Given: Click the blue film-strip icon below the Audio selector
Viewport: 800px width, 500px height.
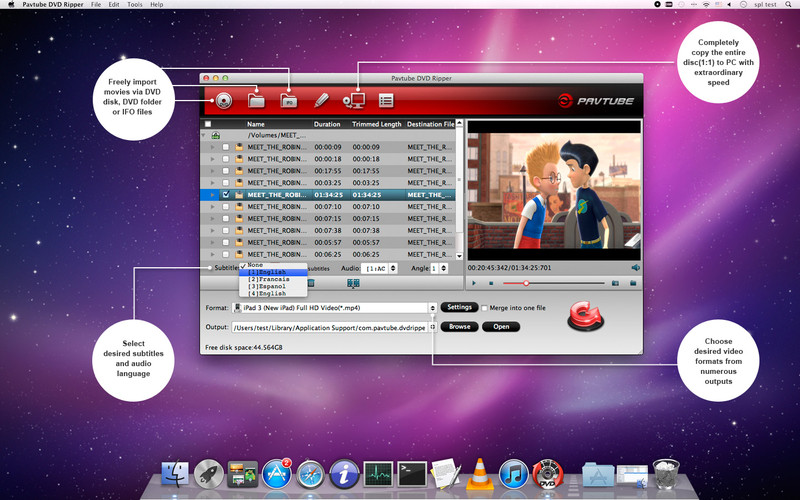Looking at the screenshot, I should [353, 283].
